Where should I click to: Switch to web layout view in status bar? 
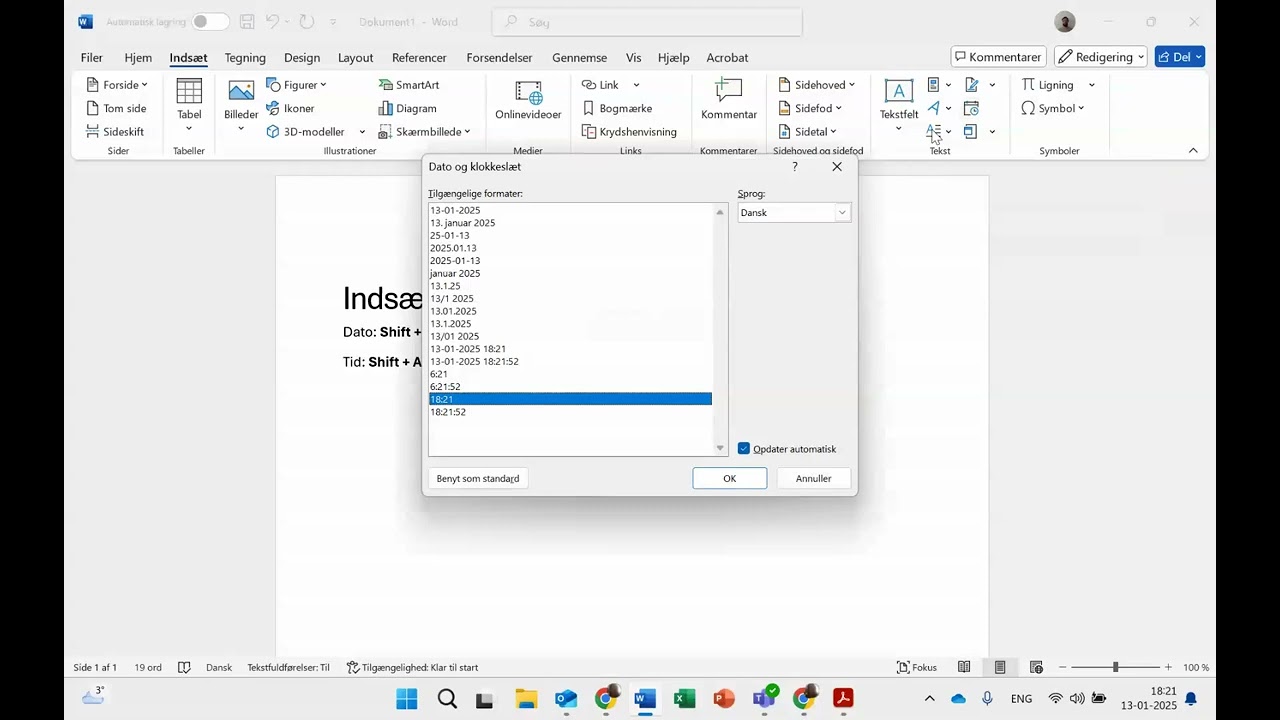(1036, 667)
